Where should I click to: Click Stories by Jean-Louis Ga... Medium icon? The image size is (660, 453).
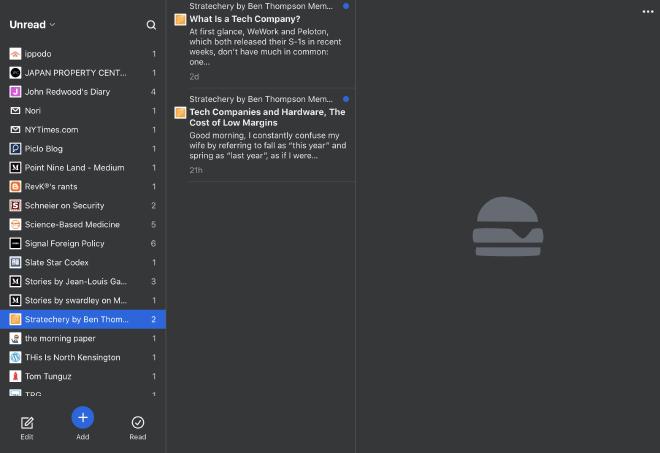(15, 281)
